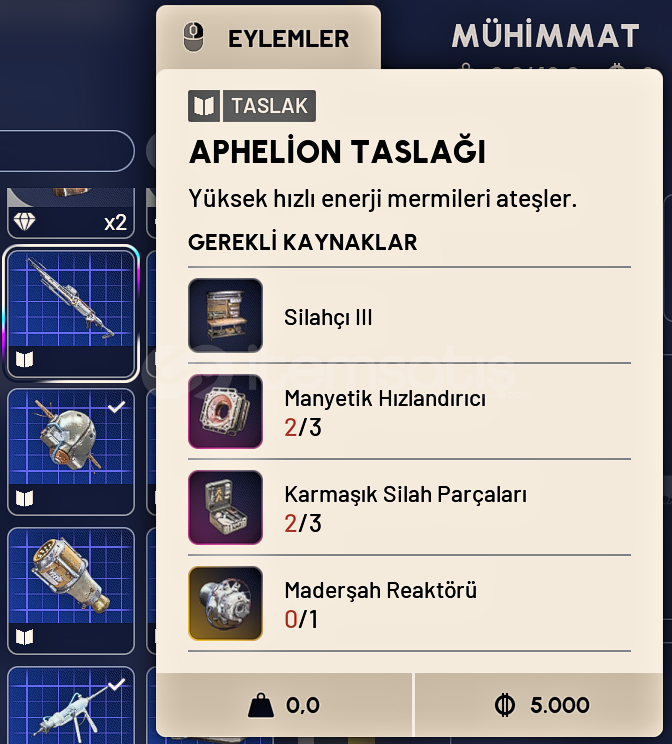Viewport: 672px width, 744px height.
Task: Switch to the MÜHİMMAT section
Action: [545, 37]
